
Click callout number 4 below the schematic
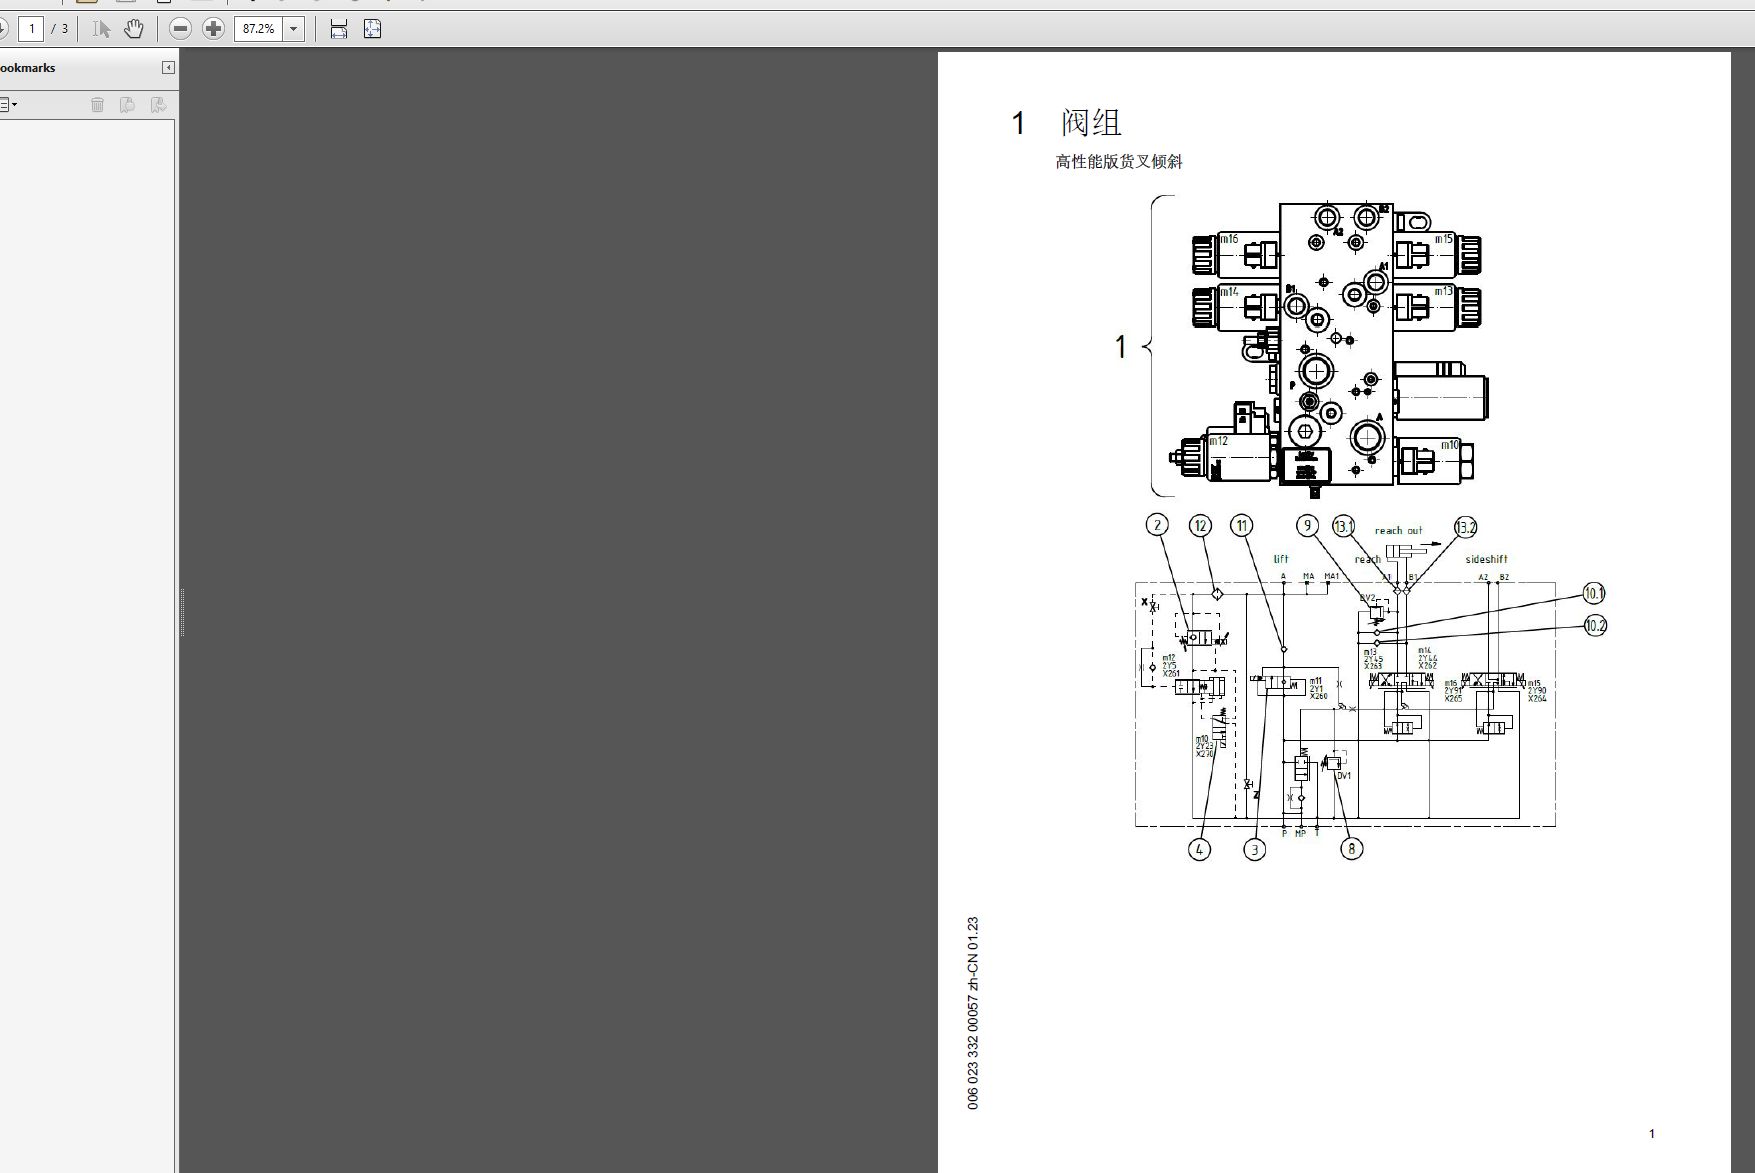coord(1199,849)
